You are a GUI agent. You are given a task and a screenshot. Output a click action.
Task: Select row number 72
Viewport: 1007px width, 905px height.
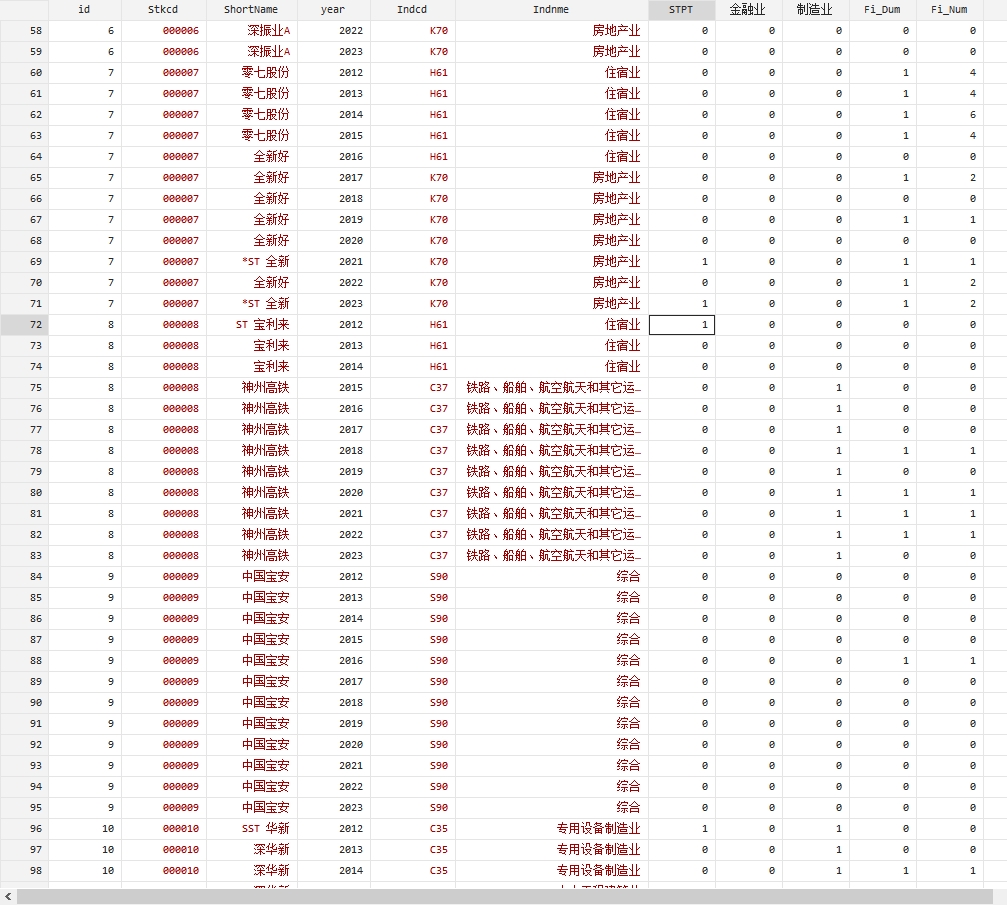click(x=24, y=325)
